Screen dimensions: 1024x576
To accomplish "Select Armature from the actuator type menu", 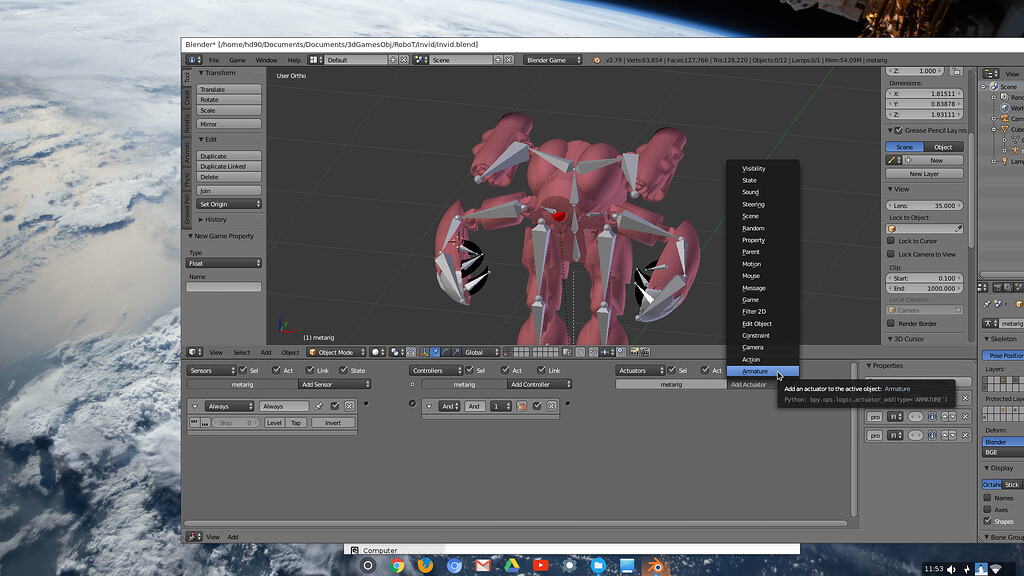I will coord(762,371).
